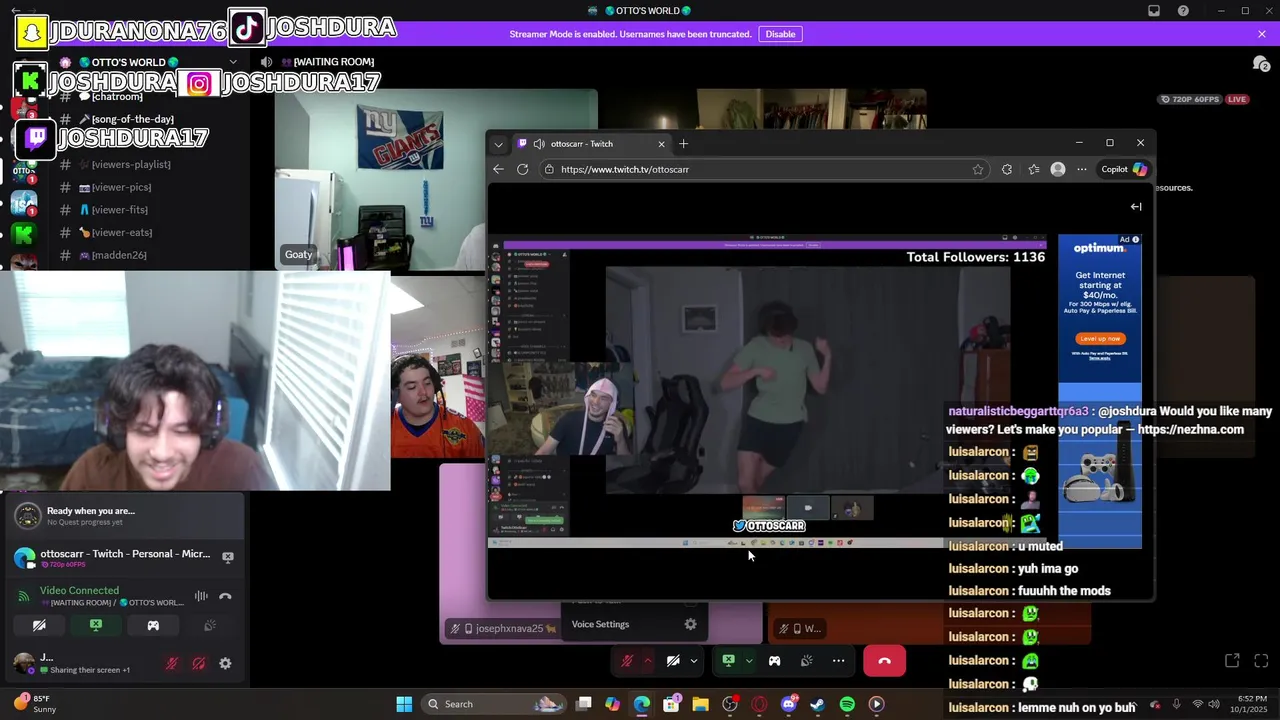Select the ottoscarr - Twitch tab
Viewport: 1280px width, 720px height.
(x=590, y=144)
